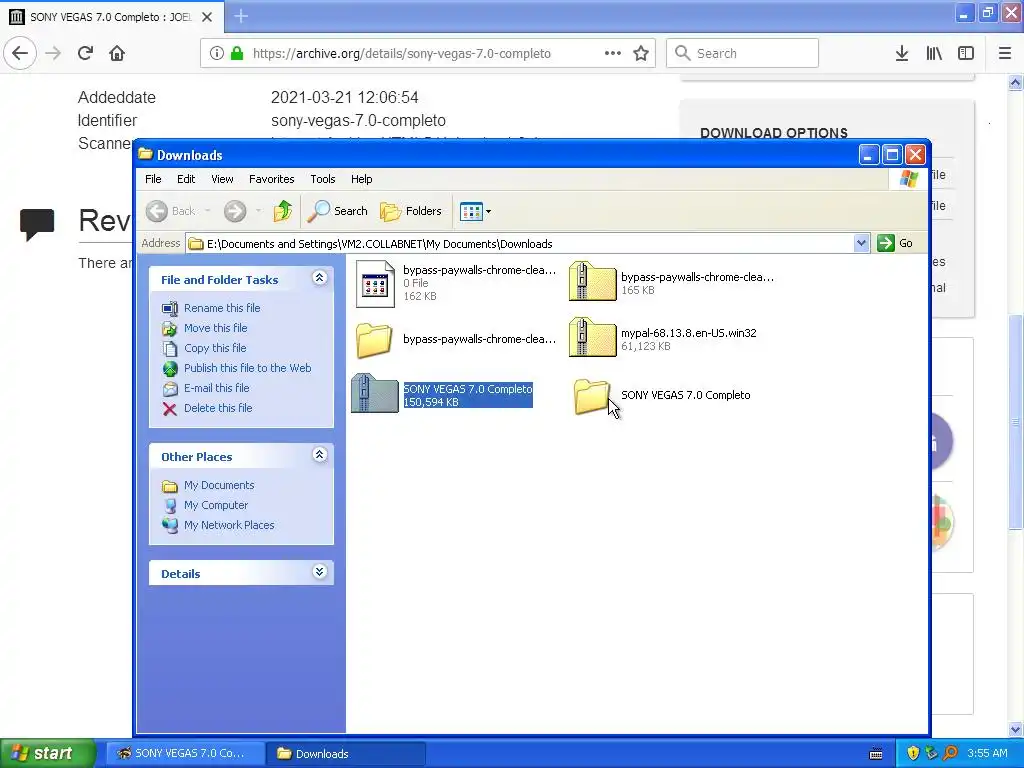
Task: Toggle the browser sidebar icon
Action: pyautogui.click(x=966, y=54)
